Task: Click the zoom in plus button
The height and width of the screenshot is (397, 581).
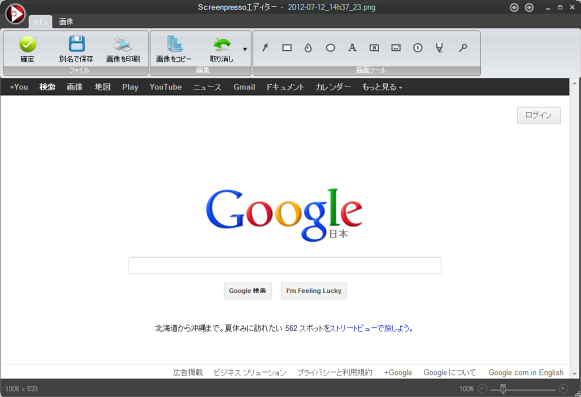Action: click(563, 388)
